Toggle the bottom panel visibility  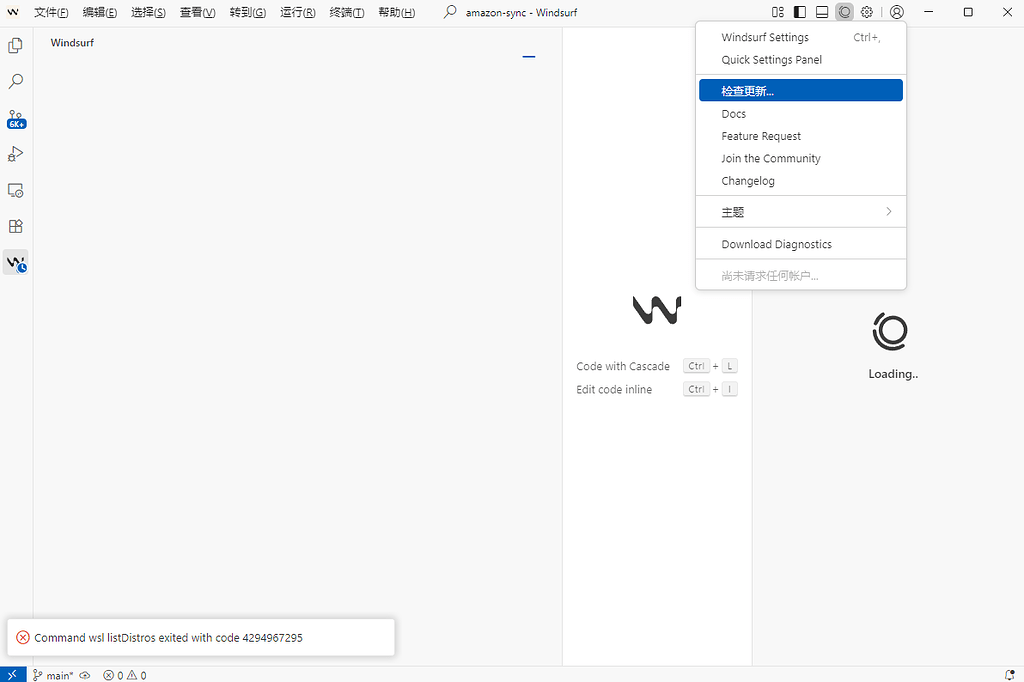[x=822, y=12]
